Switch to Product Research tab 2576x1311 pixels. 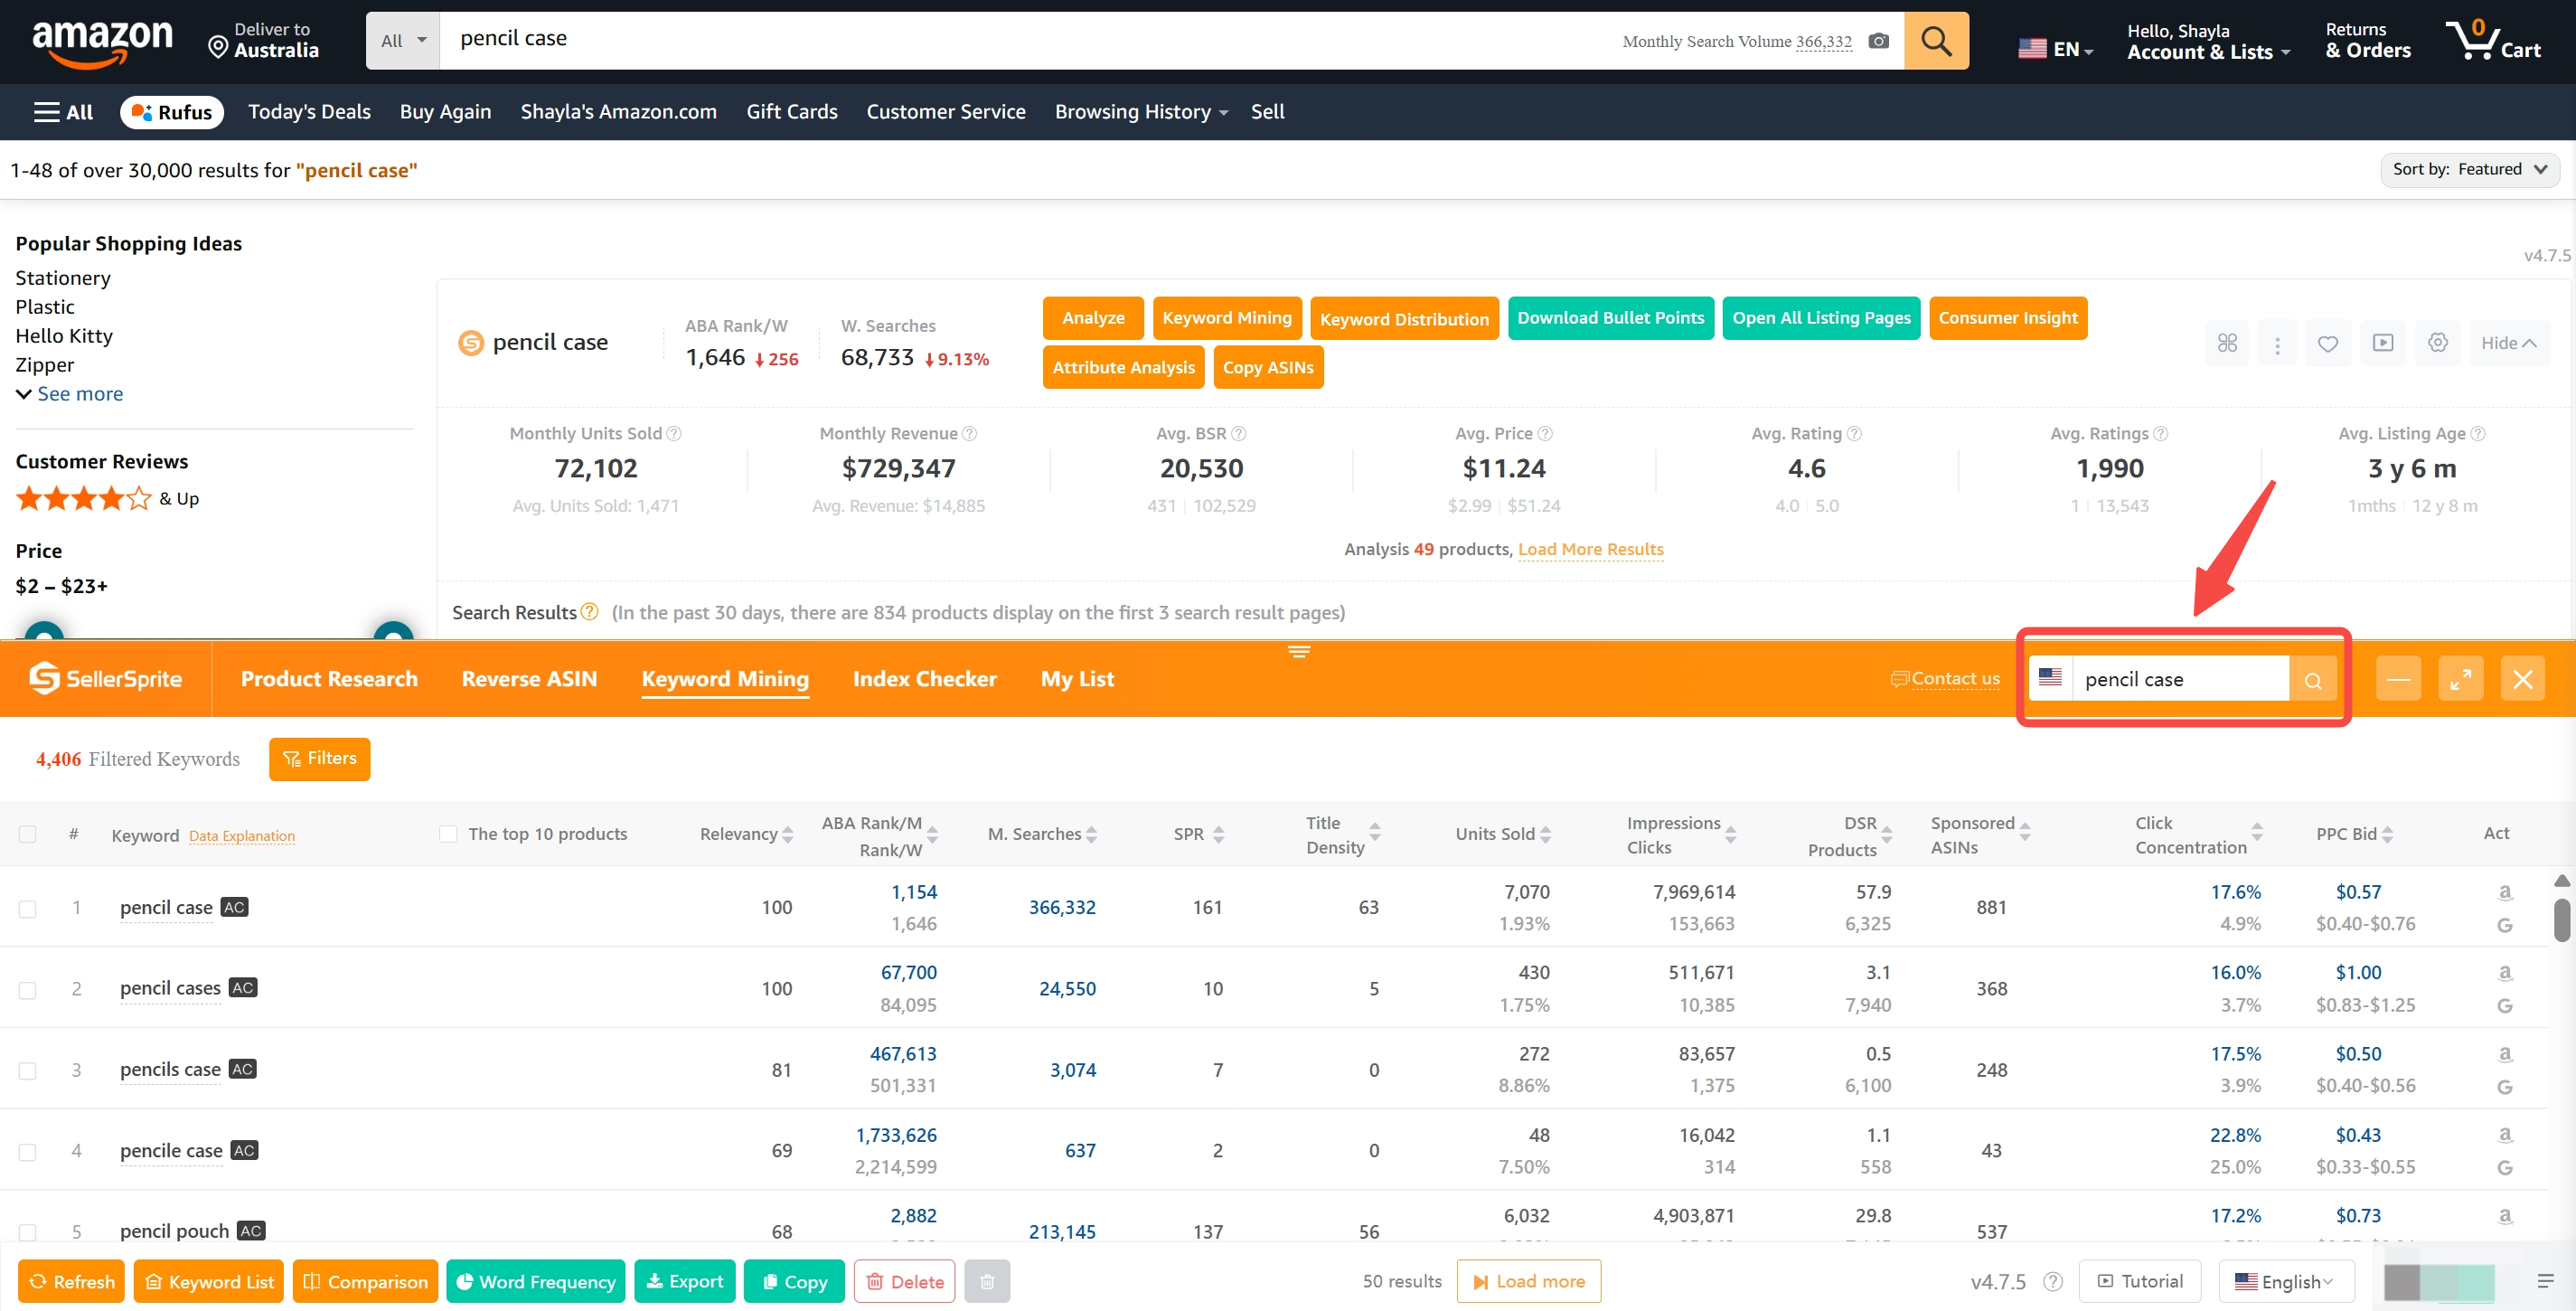tap(329, 679)
